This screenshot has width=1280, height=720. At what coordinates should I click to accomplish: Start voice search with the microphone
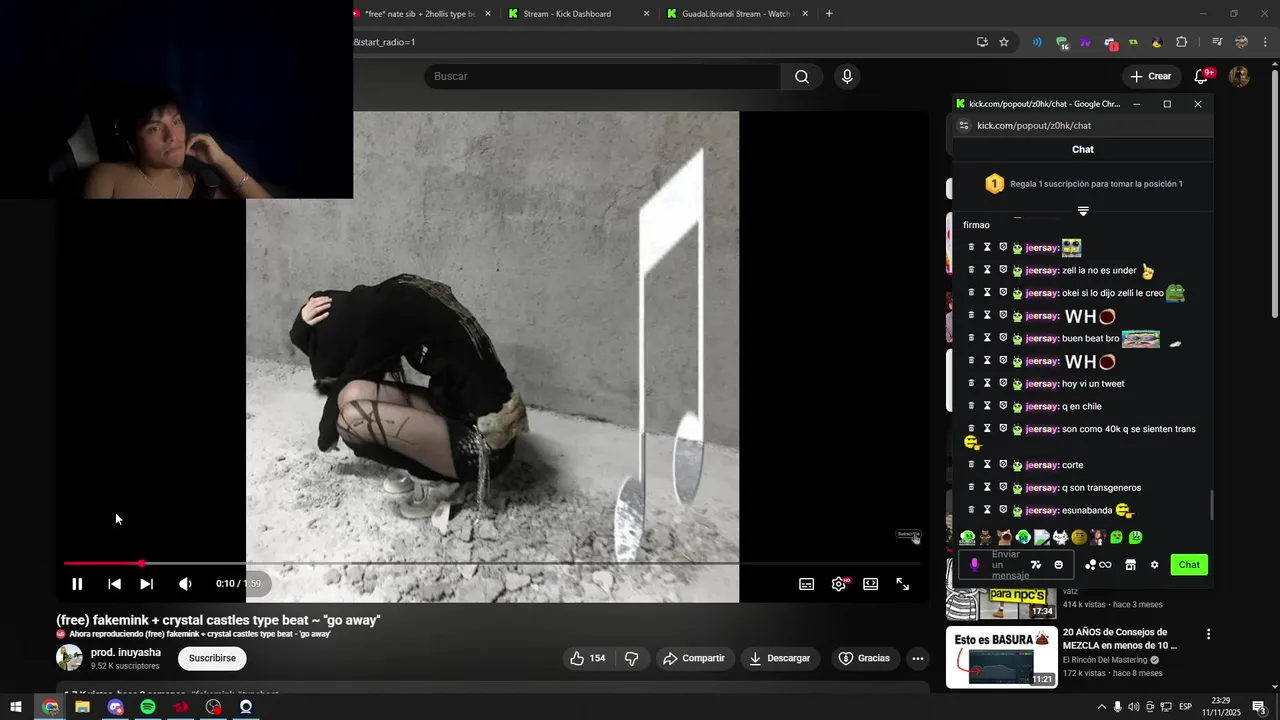point(847,77)
